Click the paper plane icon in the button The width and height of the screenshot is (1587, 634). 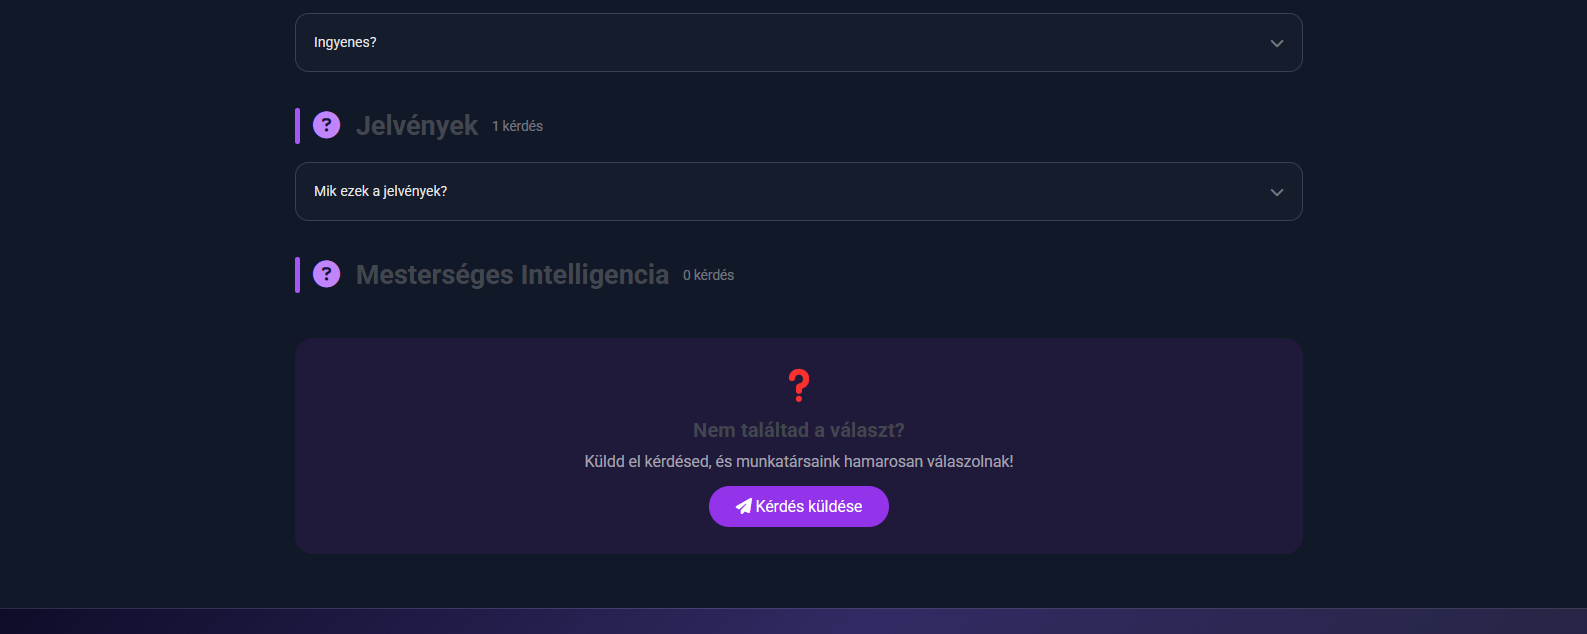tap(743, 506)
